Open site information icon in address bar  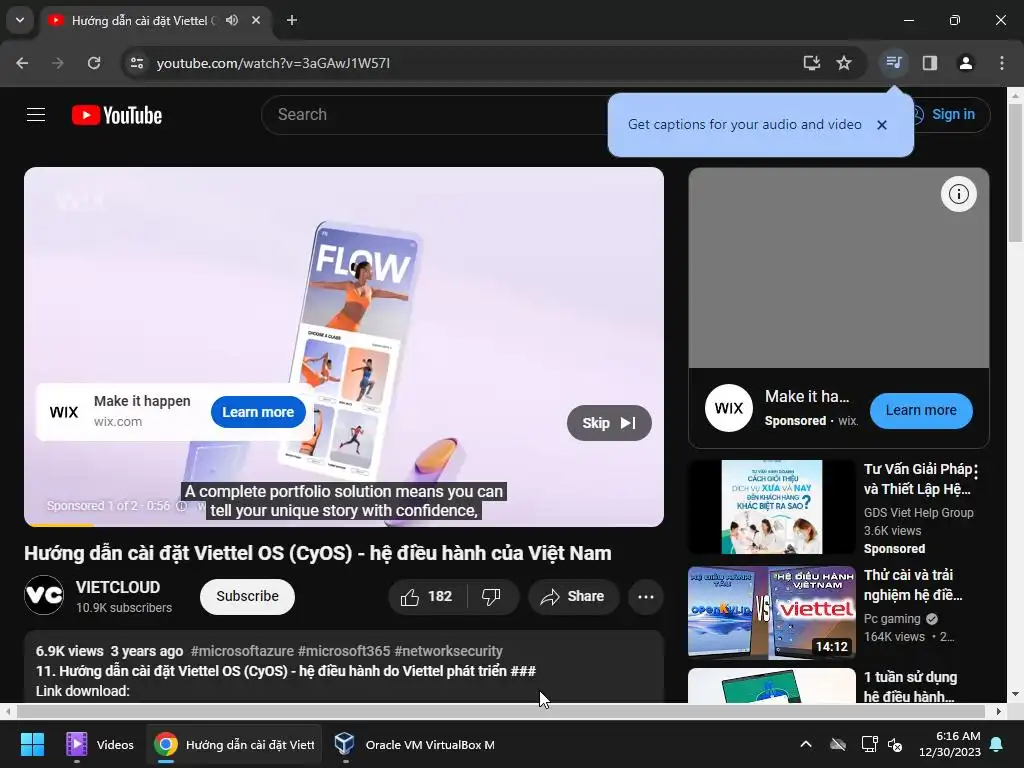pyautogui.click(x=136, y=63)
